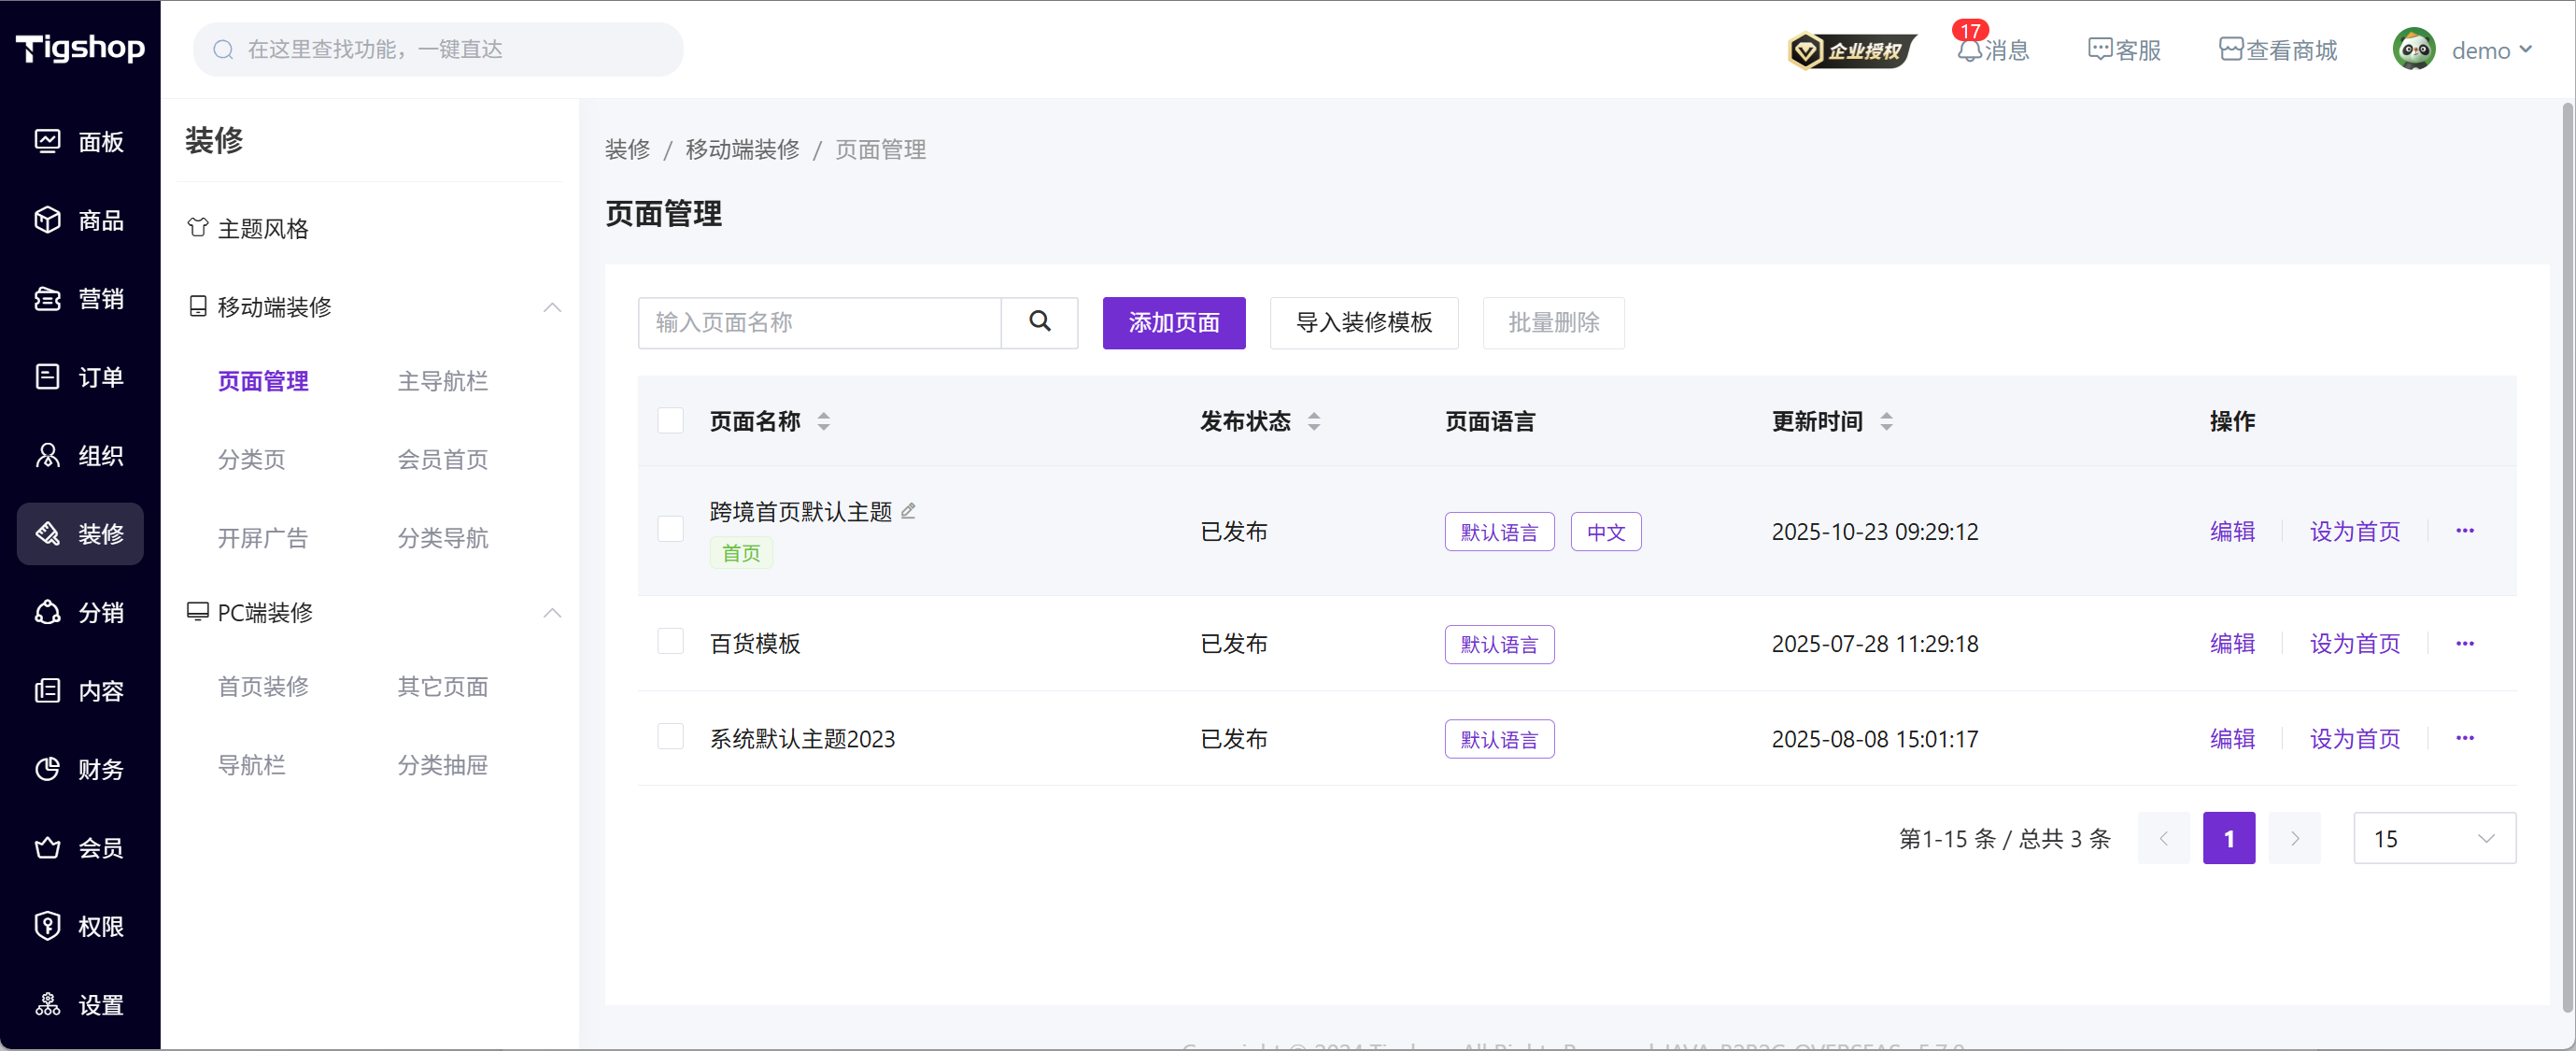The height and width of the screenshot is (1051, 2576).
Task: Open 客服 customer service chat icon
Action: tap(2099, 50)
